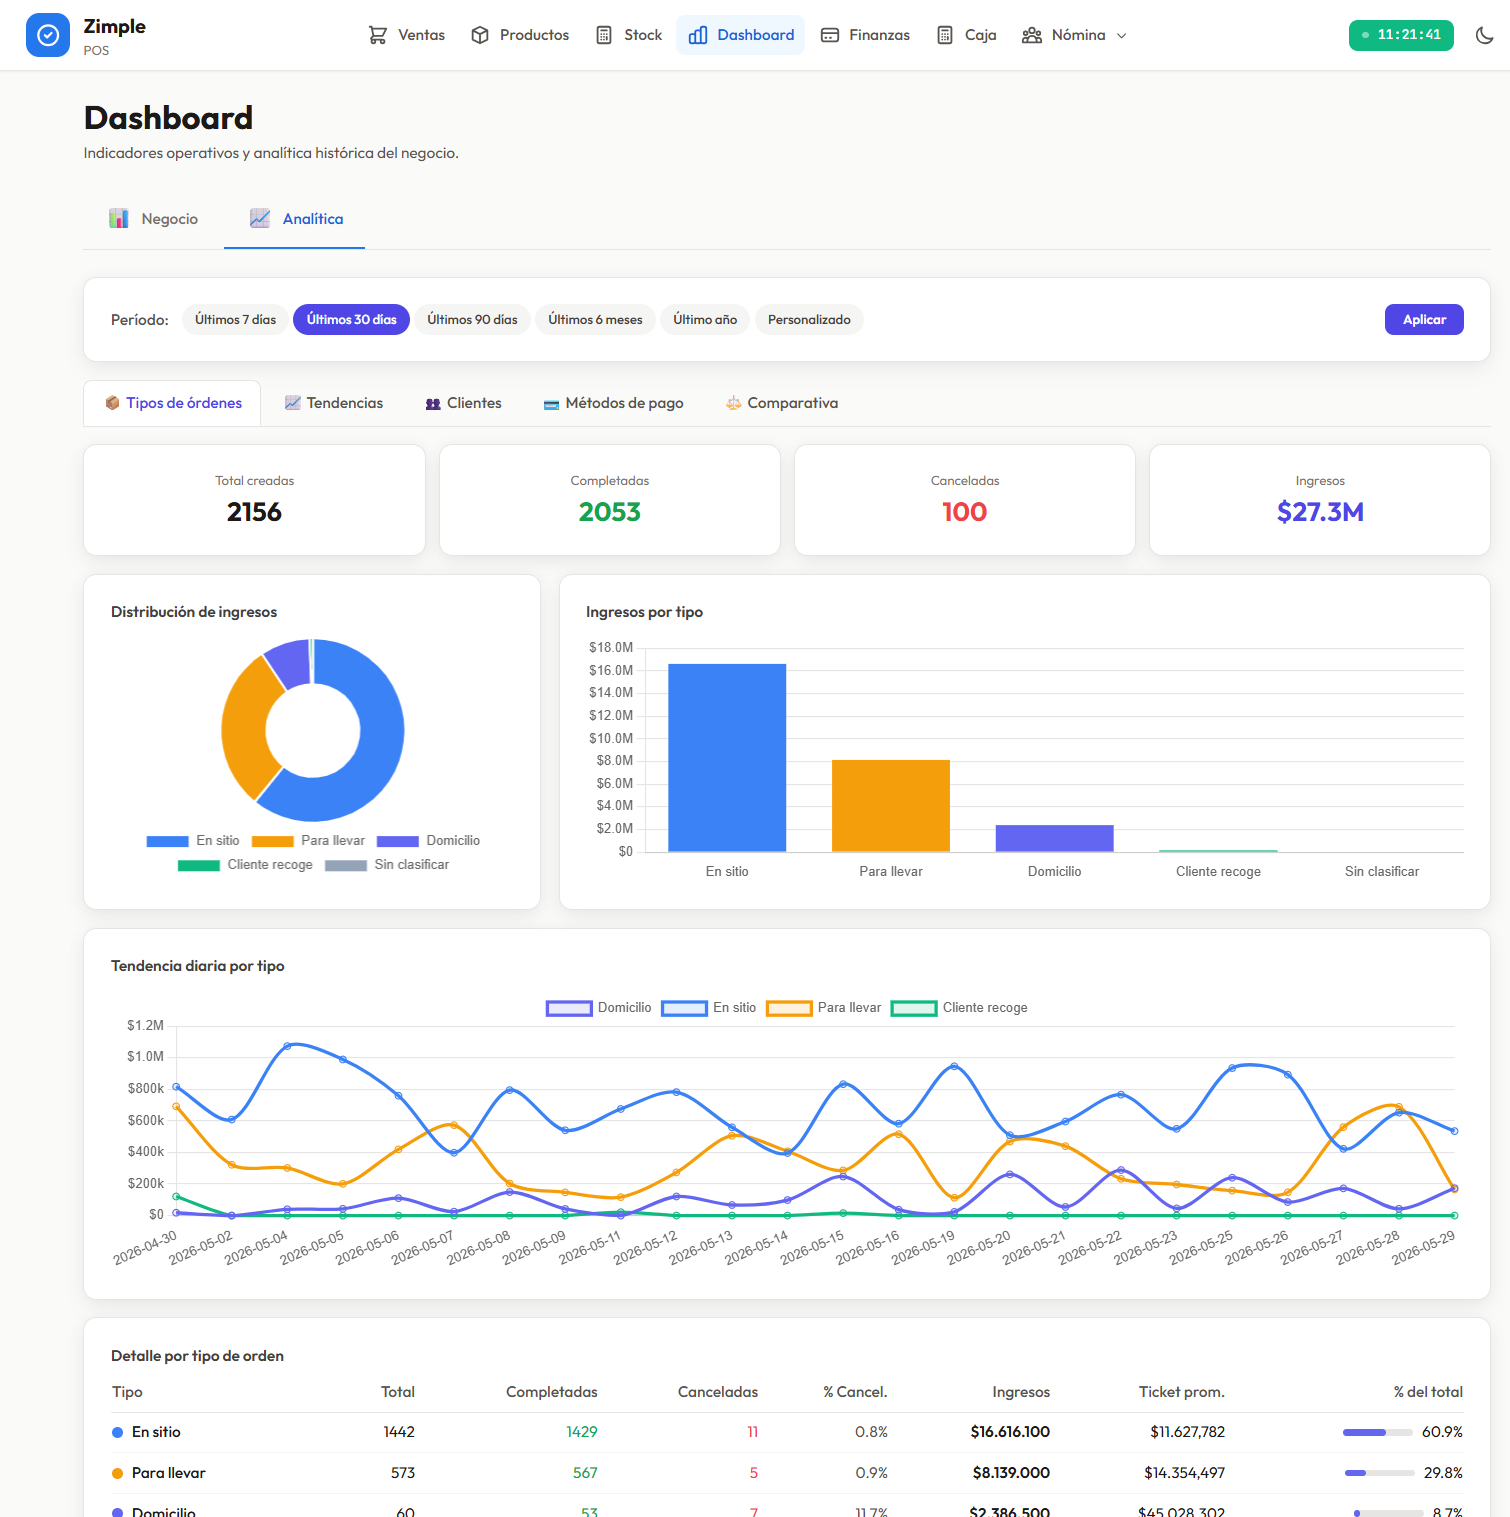This screenshot has width=1510, height=1517.
Task: Click the orange Para llevar bar
Action: coord(891,806)
